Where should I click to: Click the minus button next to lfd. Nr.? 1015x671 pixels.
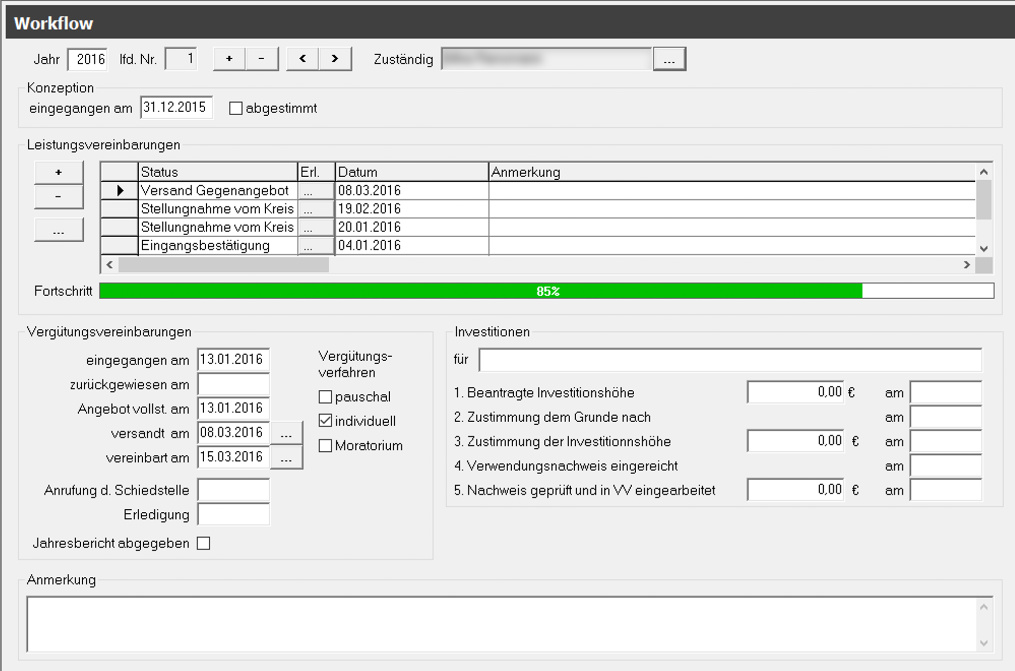pyautogui.click(x=262, y=59)
